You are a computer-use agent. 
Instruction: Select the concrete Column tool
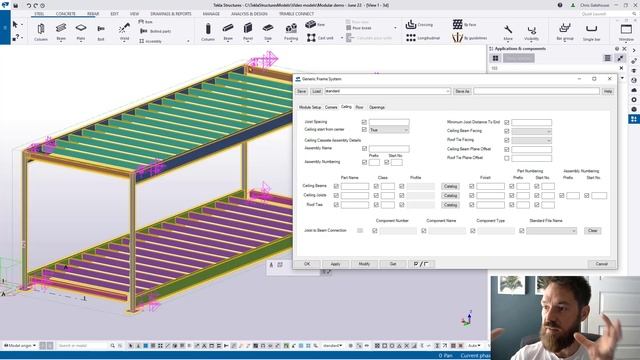point(208,32)
